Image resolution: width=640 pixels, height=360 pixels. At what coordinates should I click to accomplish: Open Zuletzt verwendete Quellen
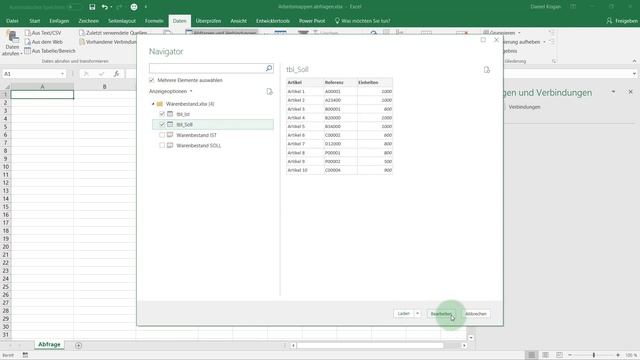[x=113, y=33]
